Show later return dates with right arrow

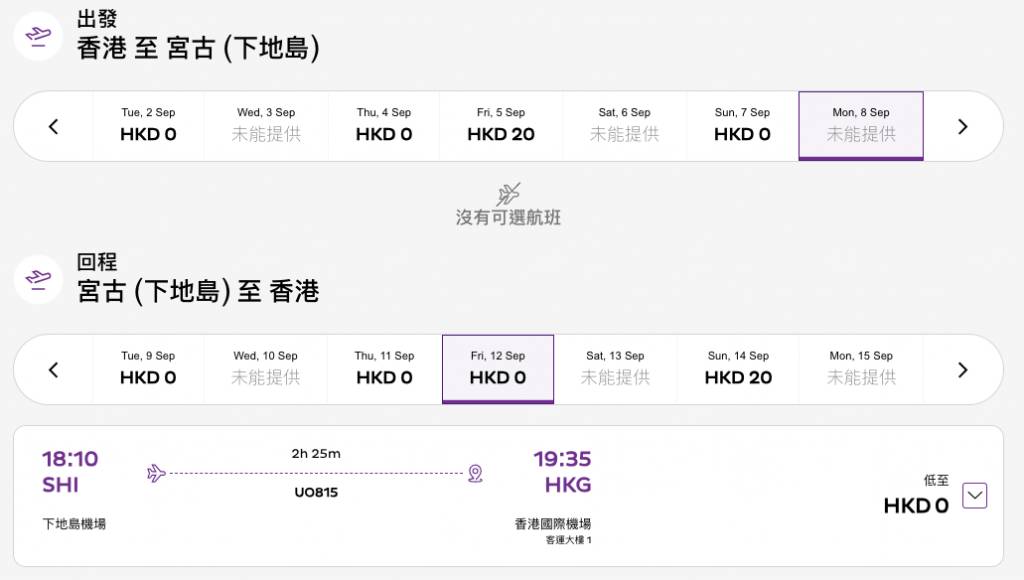coord(962,370)
